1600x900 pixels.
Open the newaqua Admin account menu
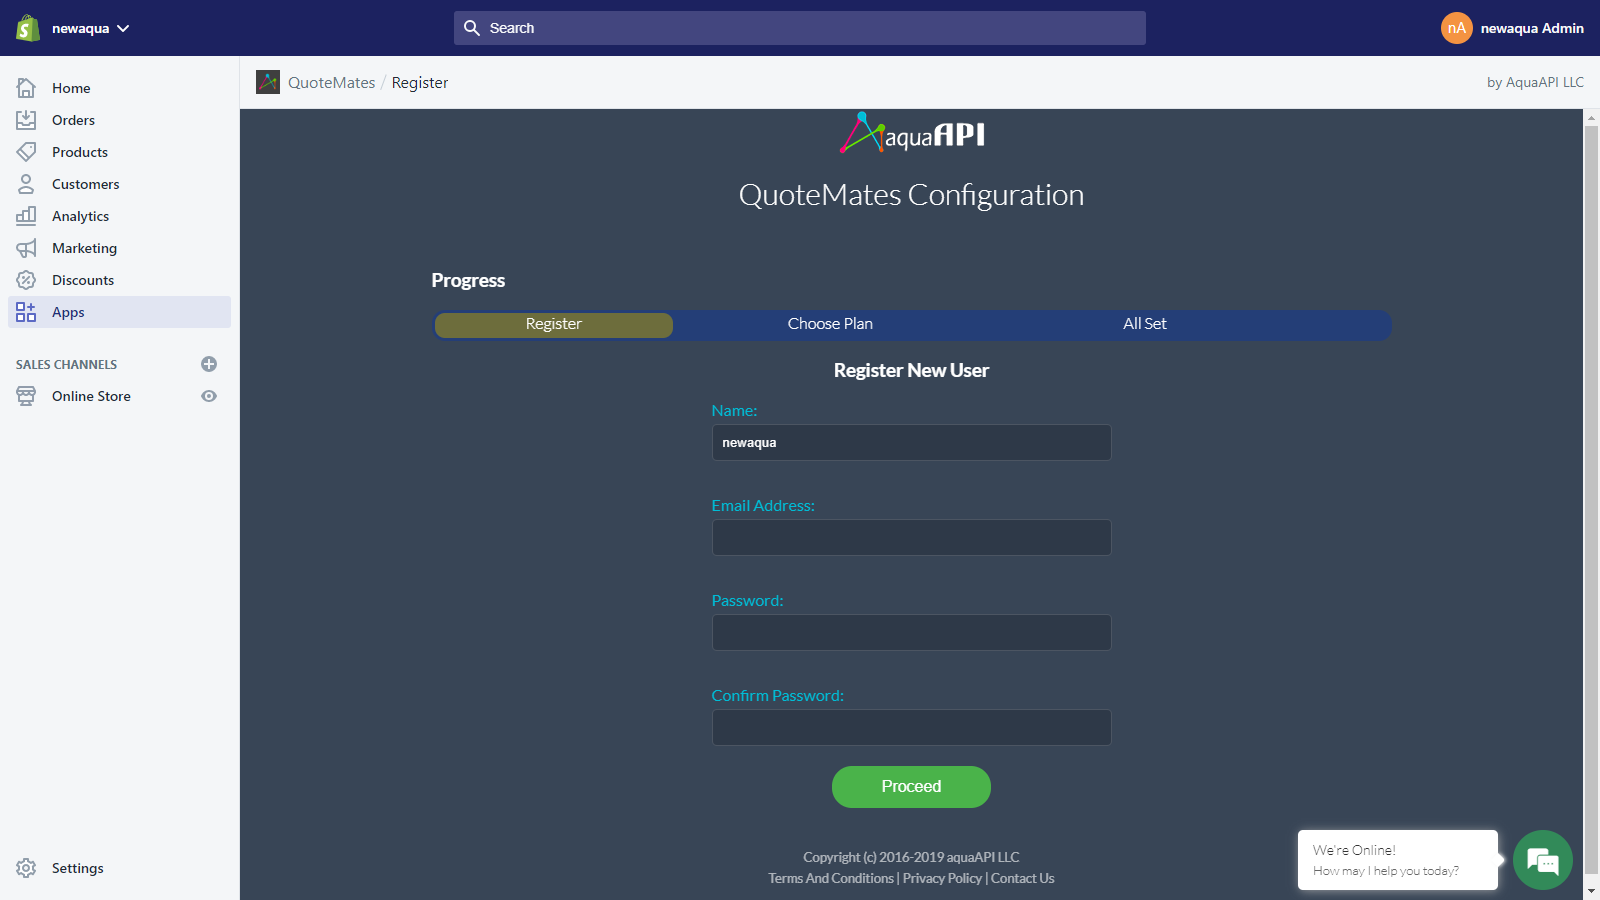pos(1512,28)
